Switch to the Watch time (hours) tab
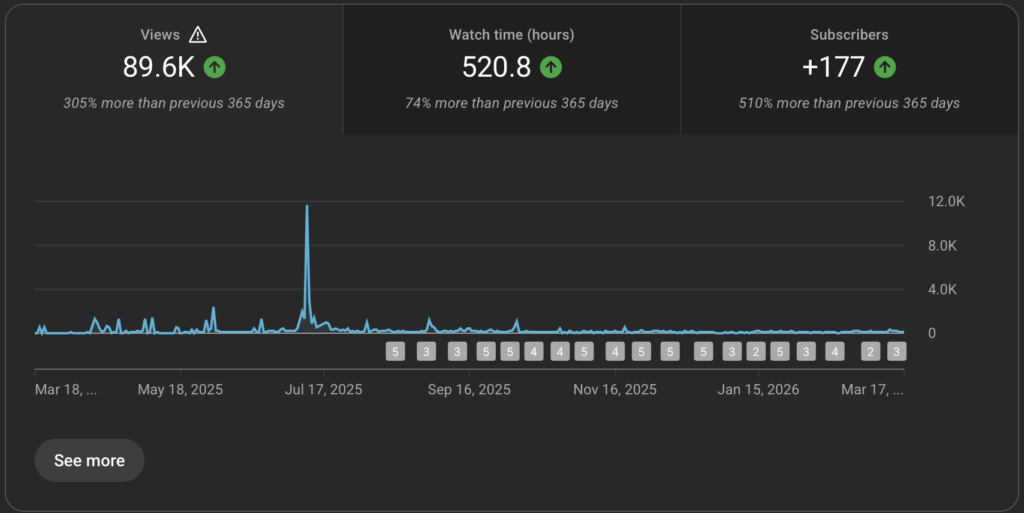 coord(511,69)
